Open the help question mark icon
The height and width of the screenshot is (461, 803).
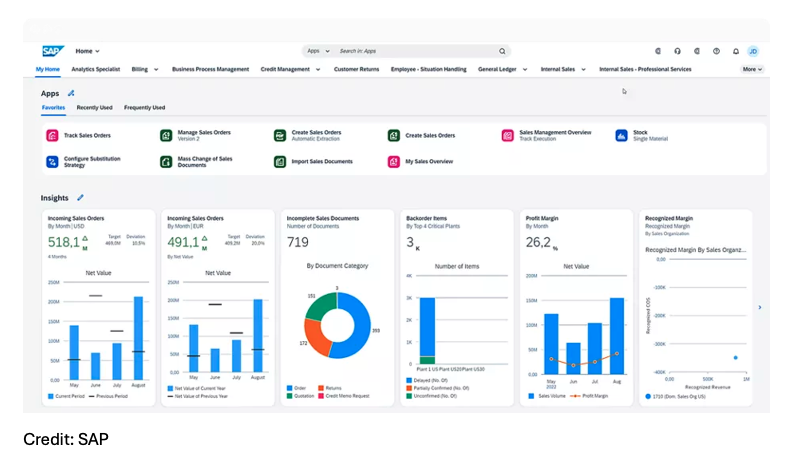(716, 51)
